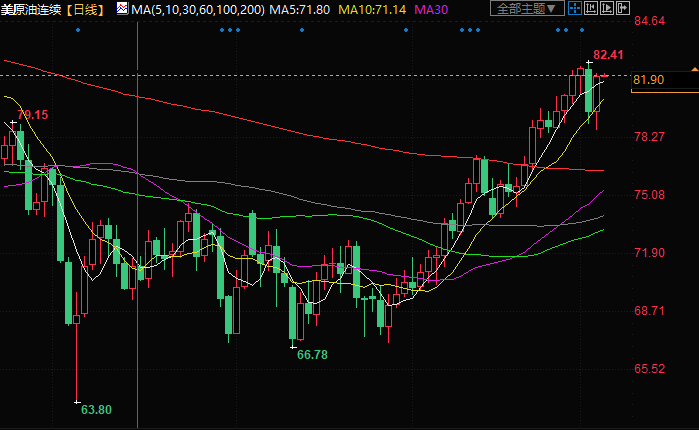
Task: Click the MA indicator icon before MA parameters
Action: coord(122,9)
